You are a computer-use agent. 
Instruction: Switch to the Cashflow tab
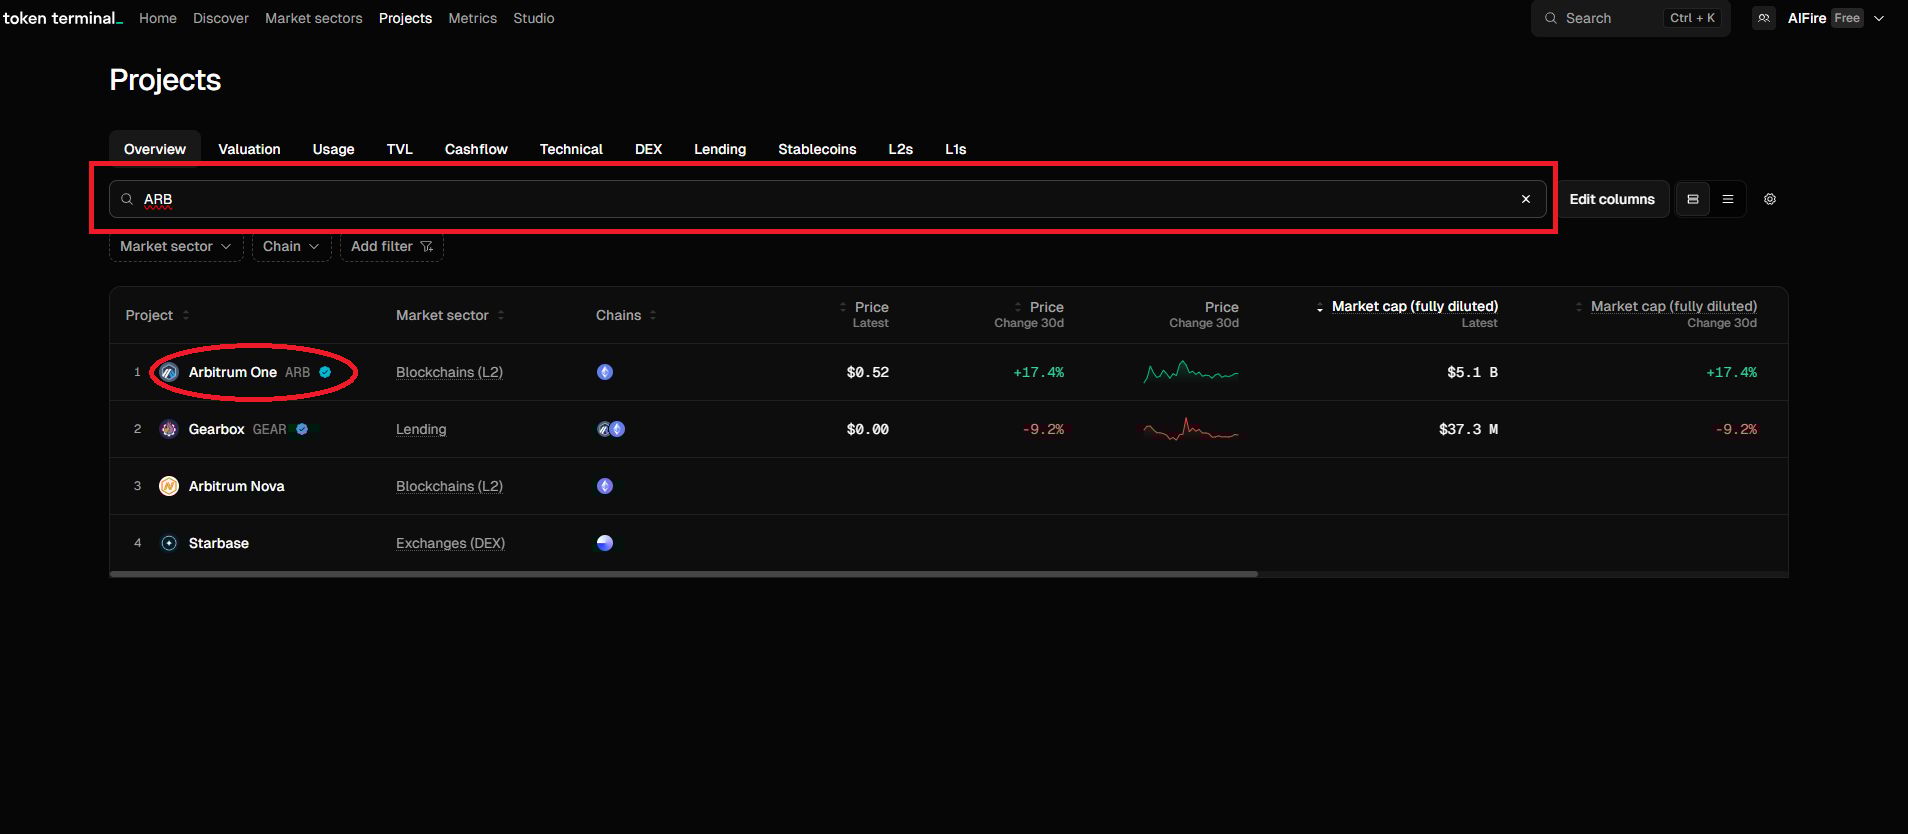[476, 149]
